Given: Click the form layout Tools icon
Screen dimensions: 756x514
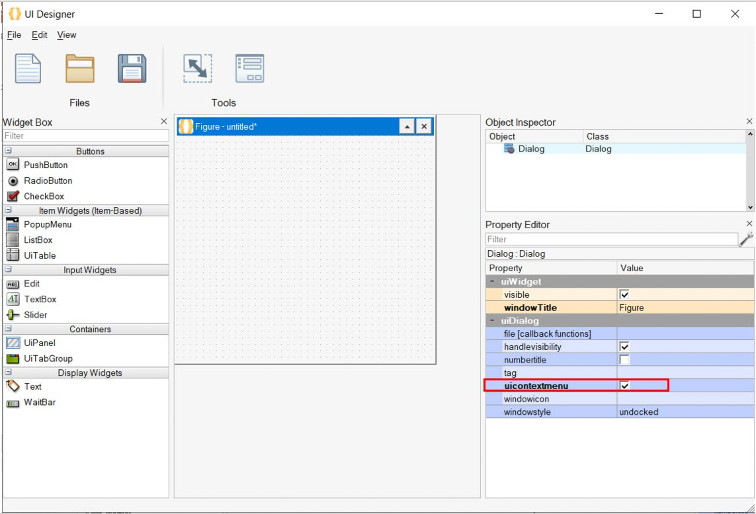Looking at the screenshot, I should point(249,68).
